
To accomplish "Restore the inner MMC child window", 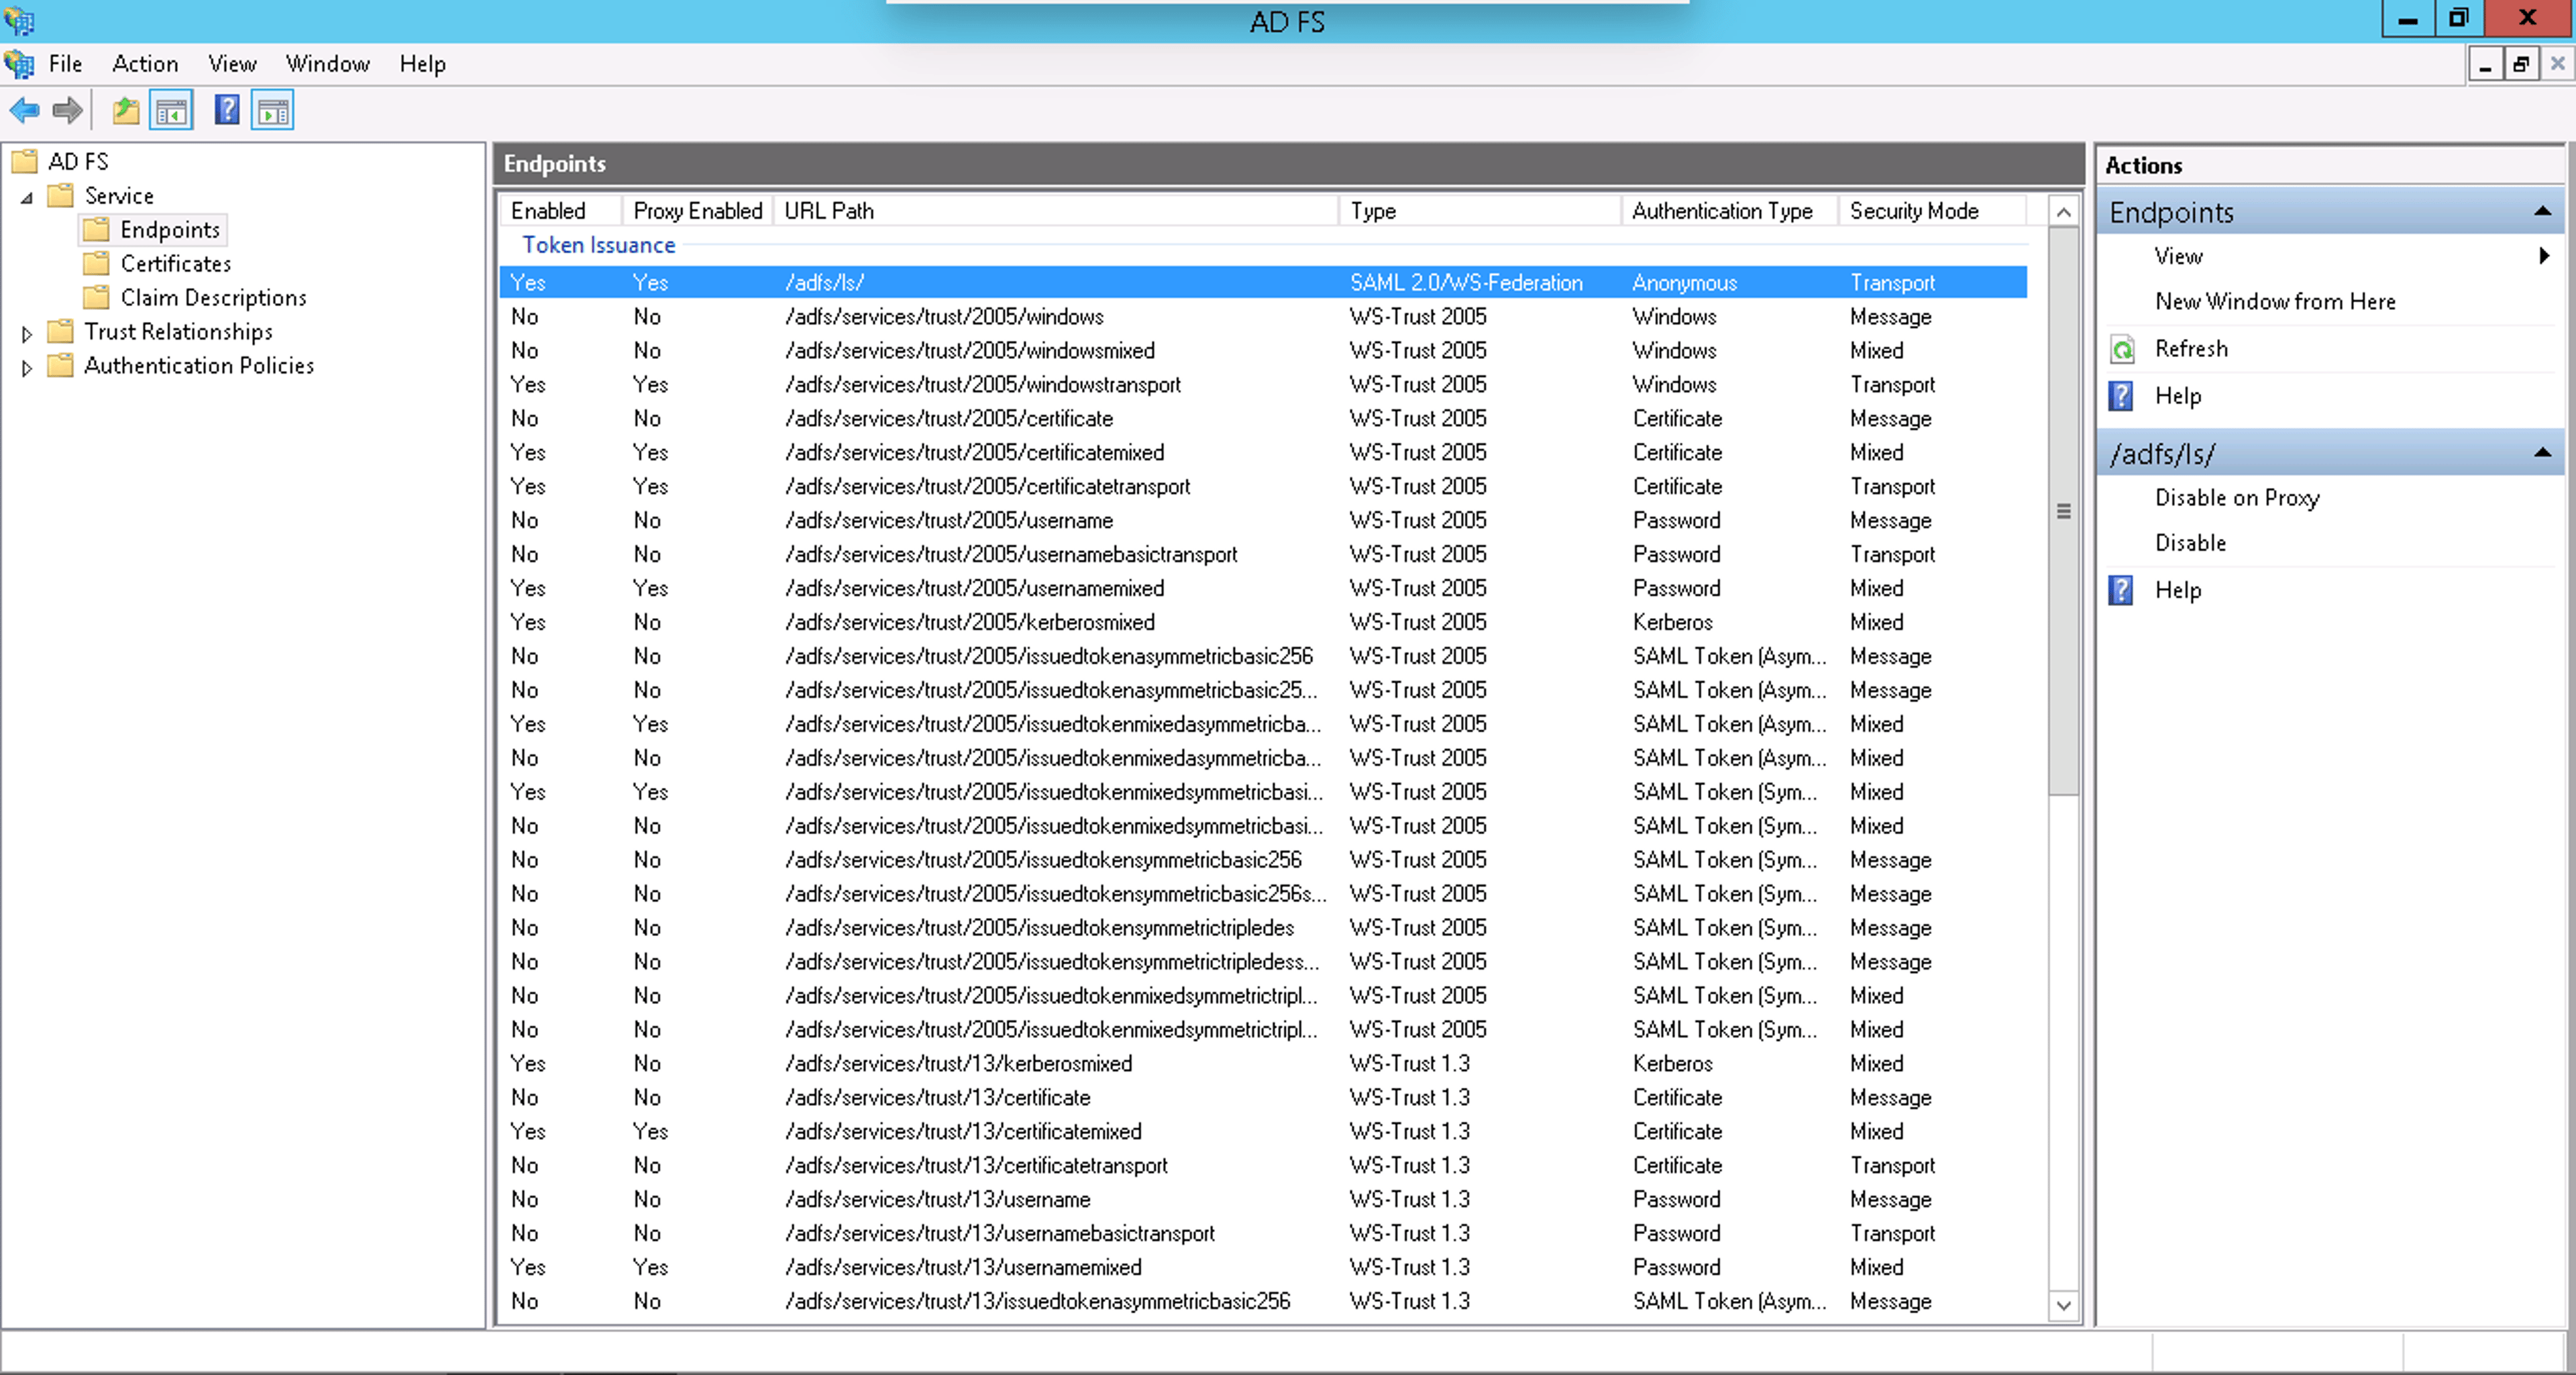I will [2521, 65].
